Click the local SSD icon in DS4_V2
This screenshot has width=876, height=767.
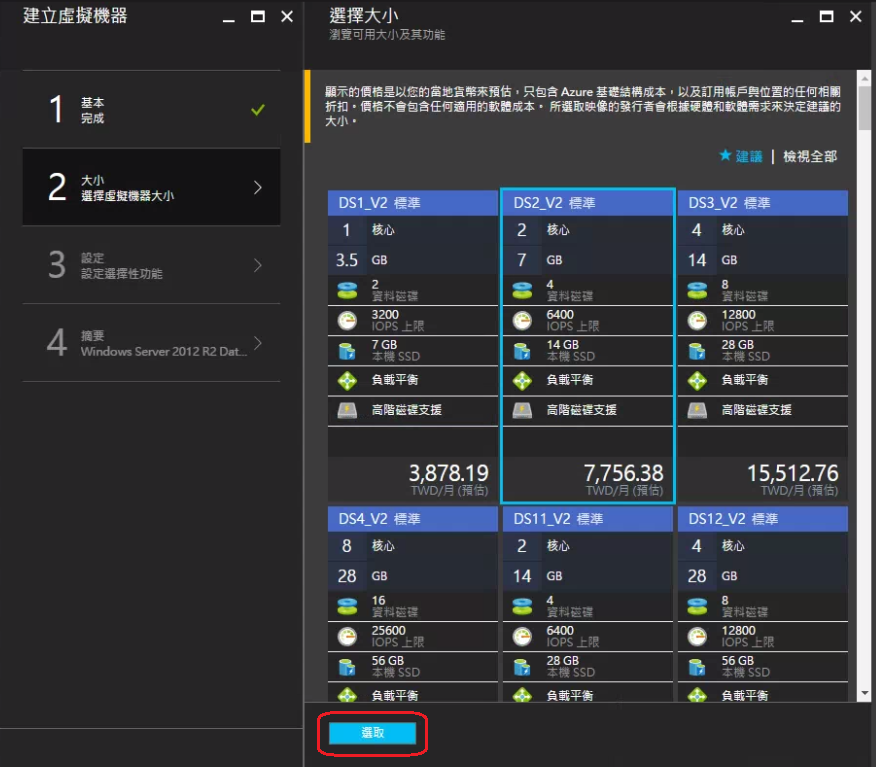point(347,666)
